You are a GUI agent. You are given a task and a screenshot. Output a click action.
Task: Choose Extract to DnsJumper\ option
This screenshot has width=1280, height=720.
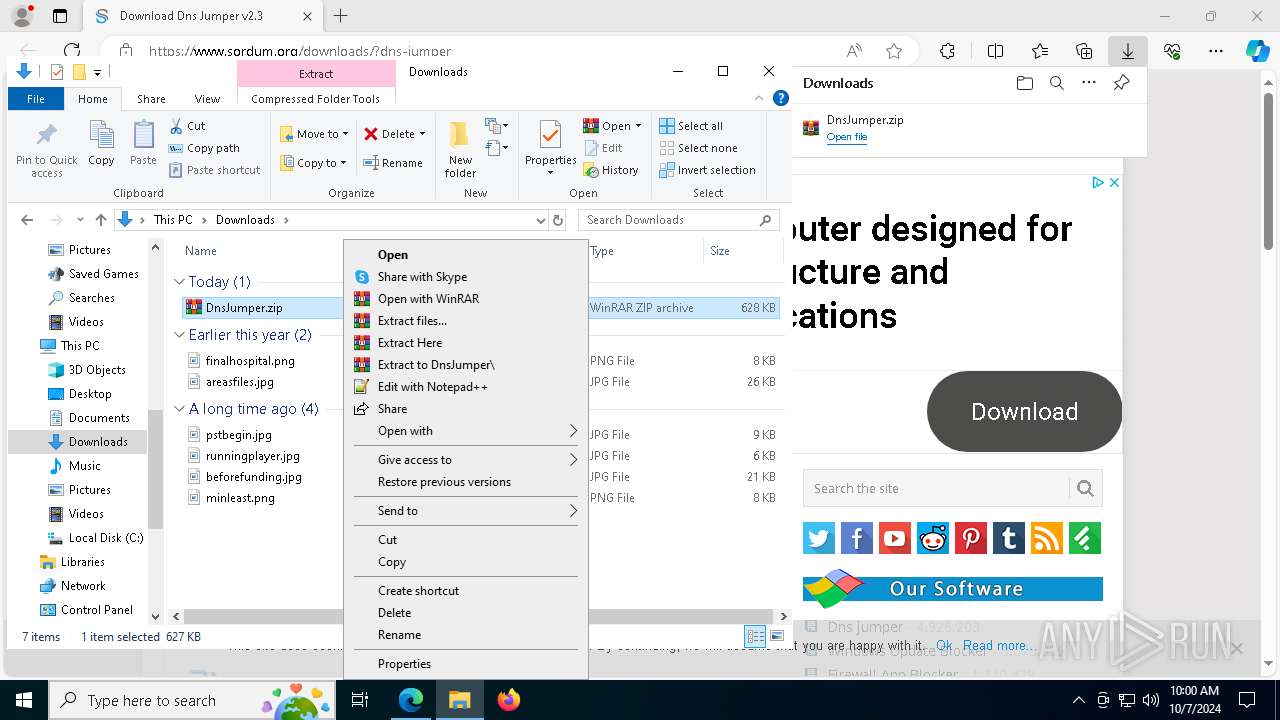[466, 365]
